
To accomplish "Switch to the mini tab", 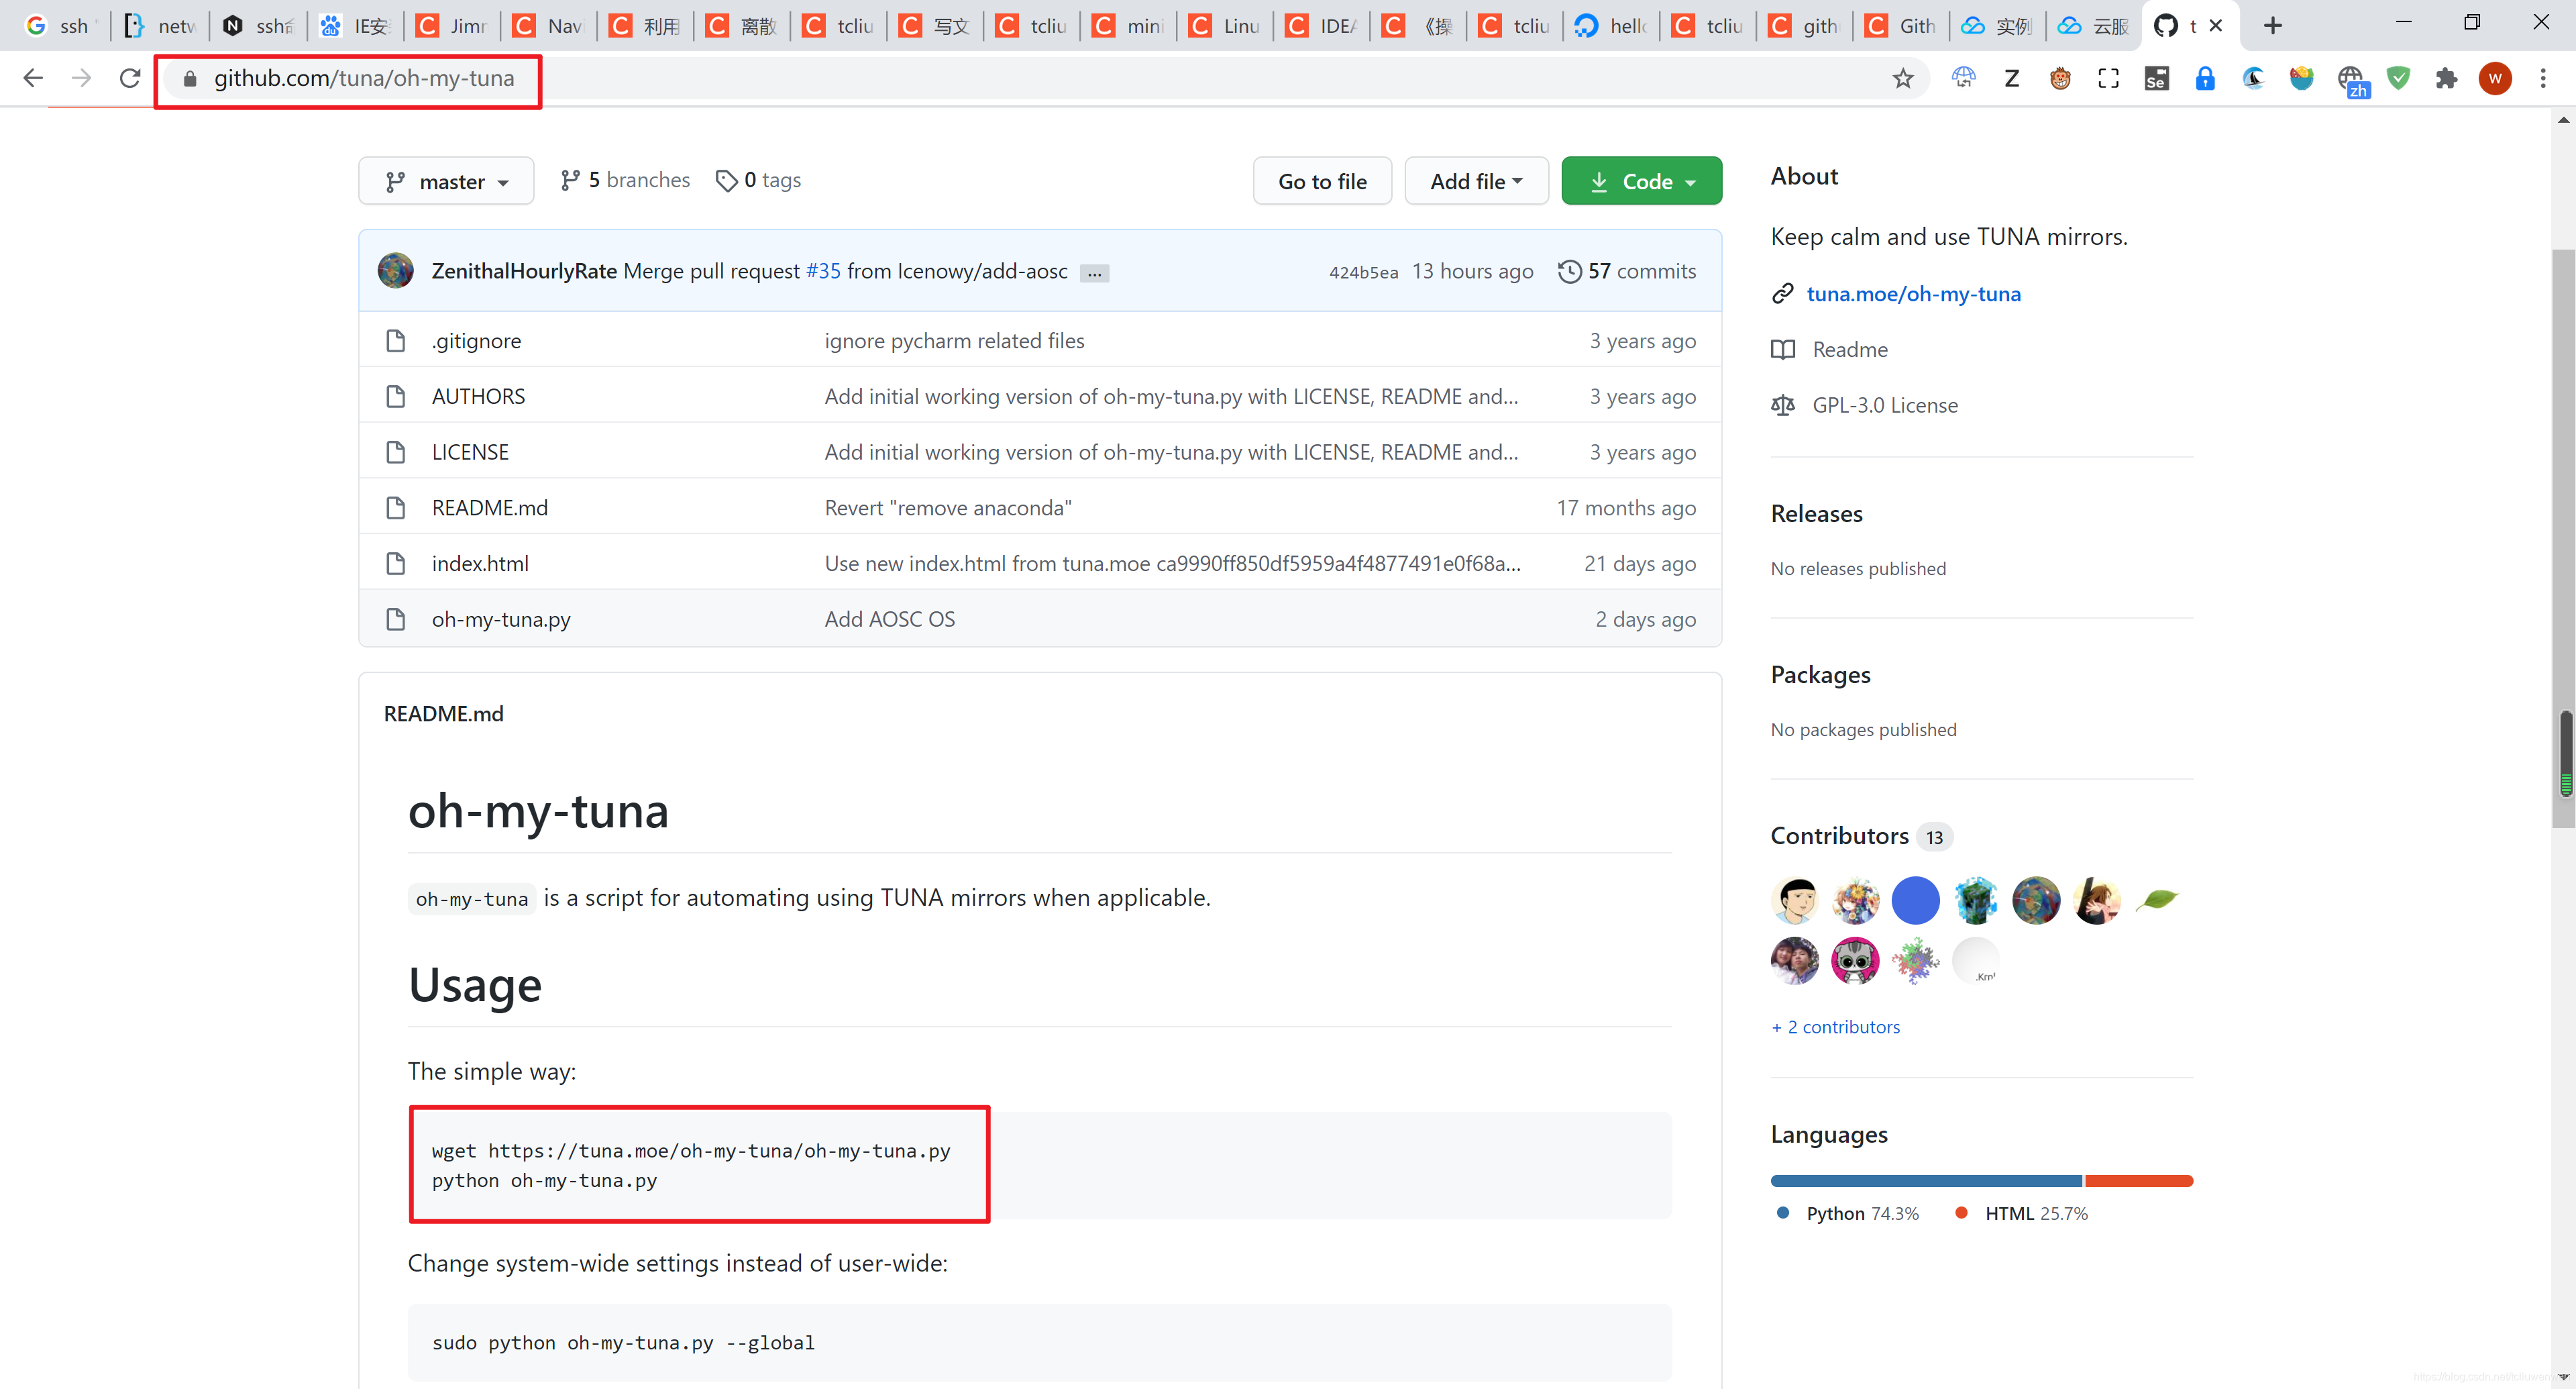I will 1128,25.
